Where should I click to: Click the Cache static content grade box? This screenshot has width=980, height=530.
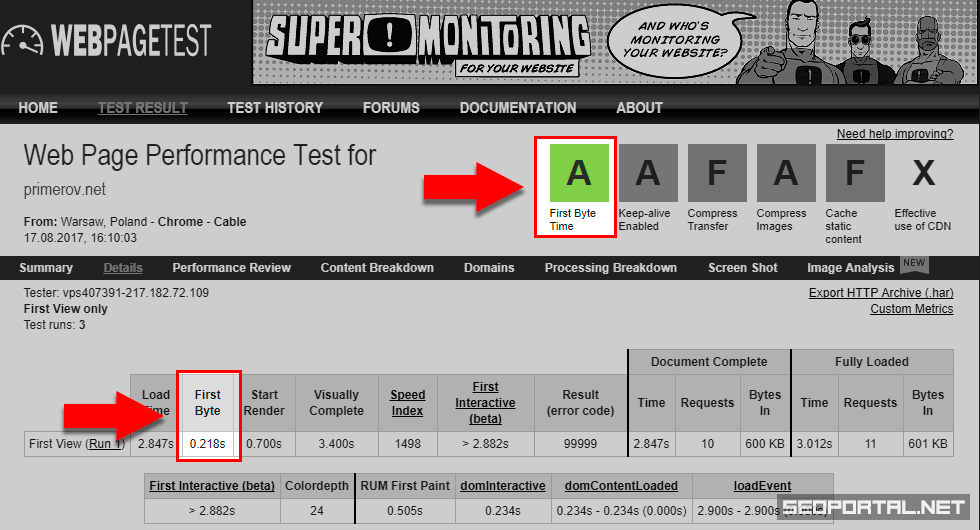(x=855, y=173)
